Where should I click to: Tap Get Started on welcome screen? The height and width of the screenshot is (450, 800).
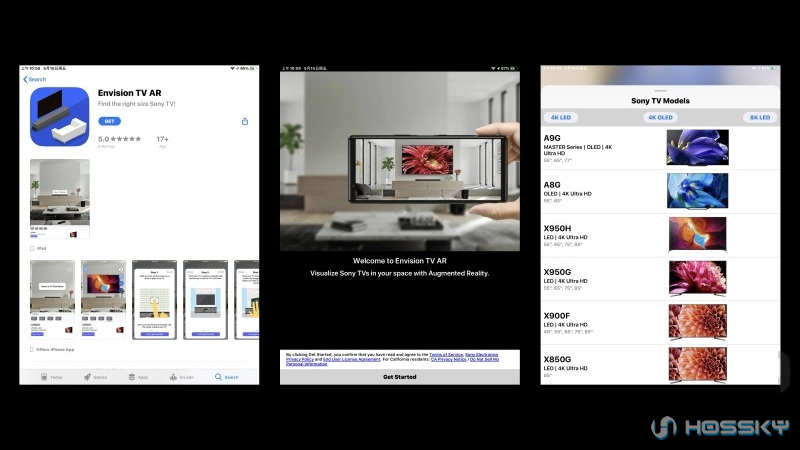(x=399, y=377)
